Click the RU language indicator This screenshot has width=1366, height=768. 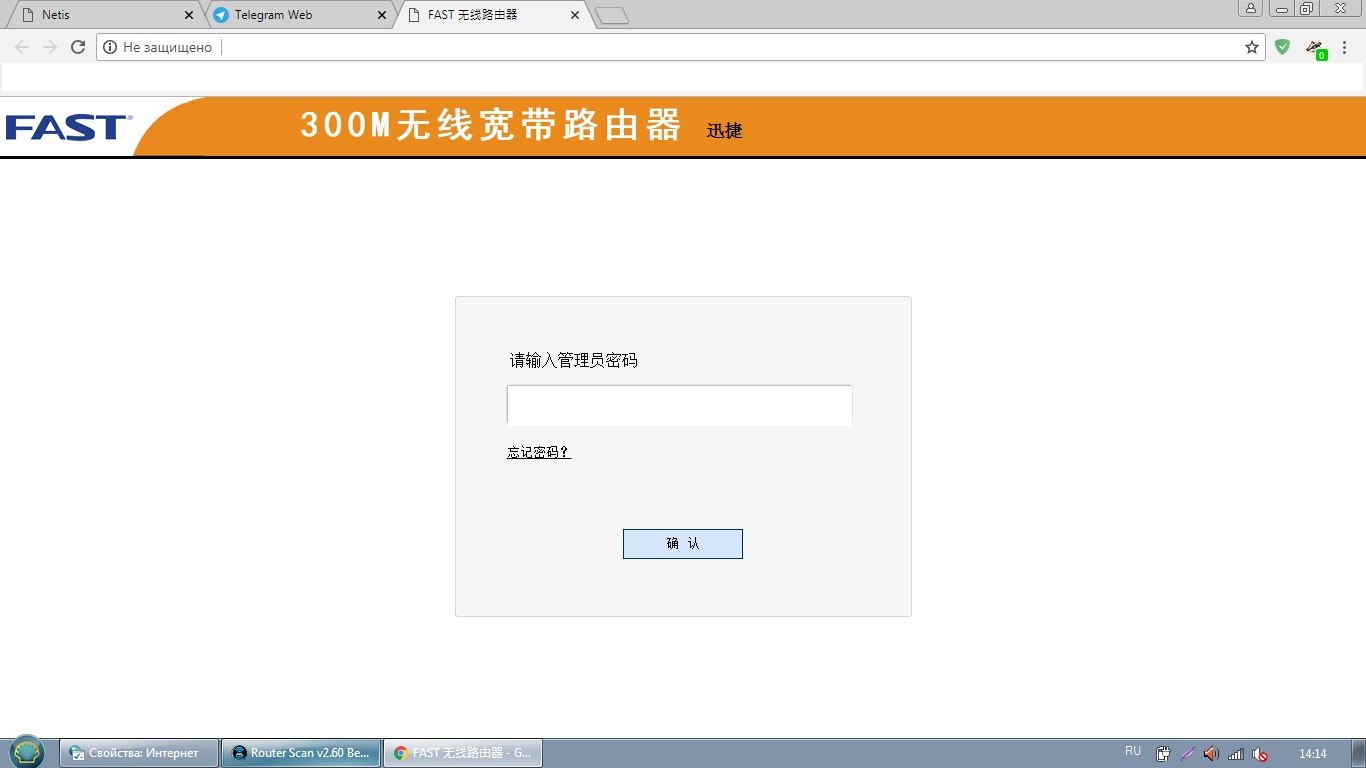[x=1133, y=751]
